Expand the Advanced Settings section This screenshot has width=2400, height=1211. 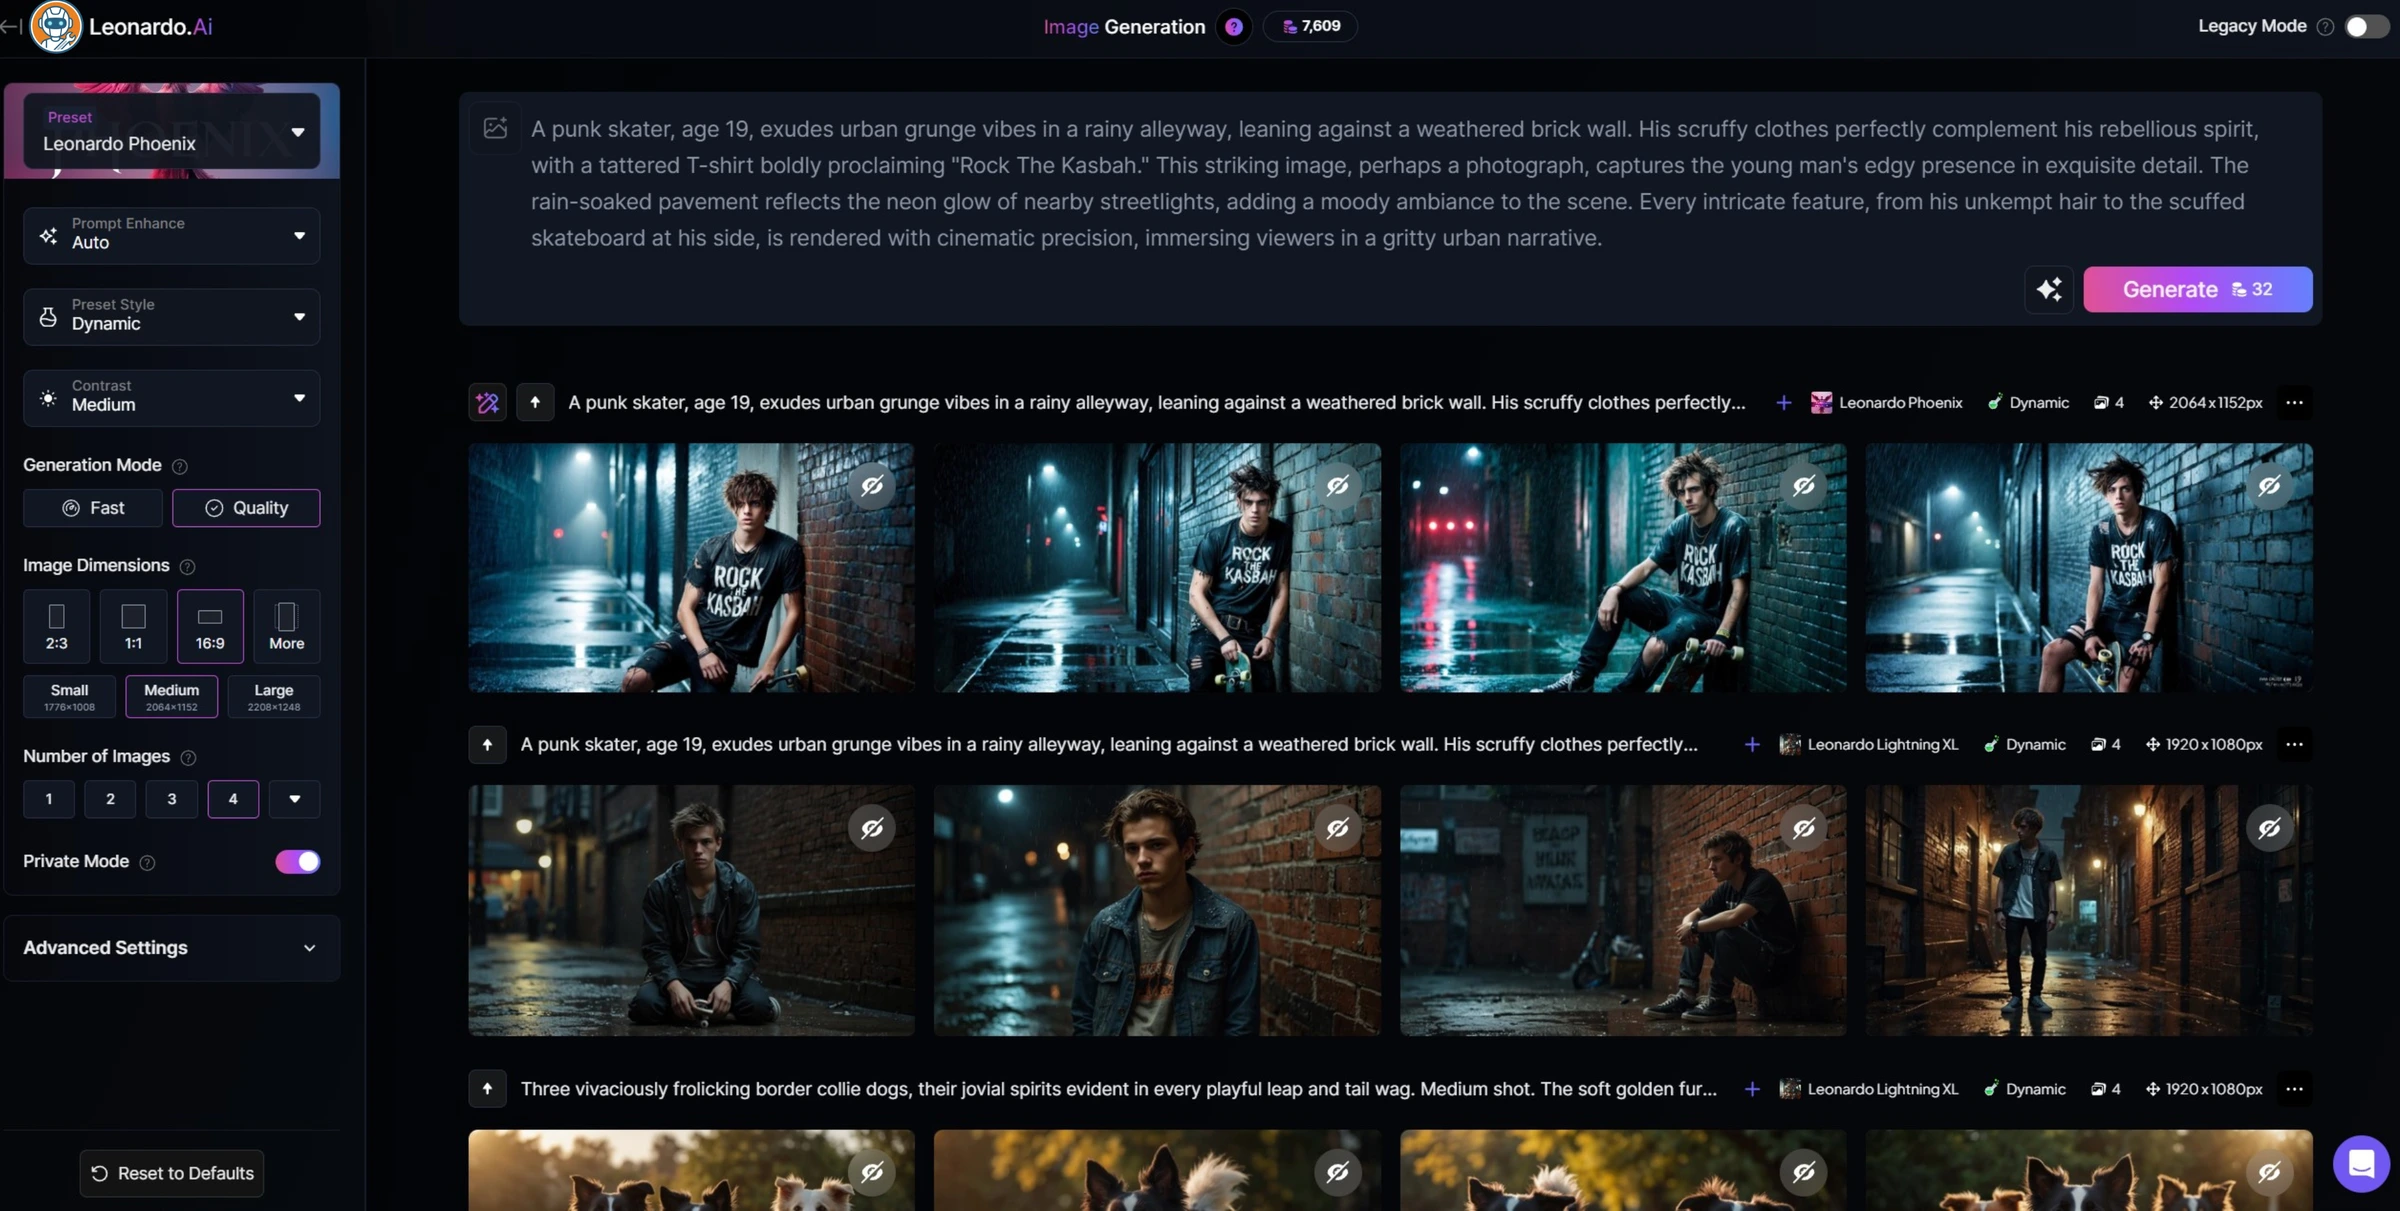[x=170, y=947]
